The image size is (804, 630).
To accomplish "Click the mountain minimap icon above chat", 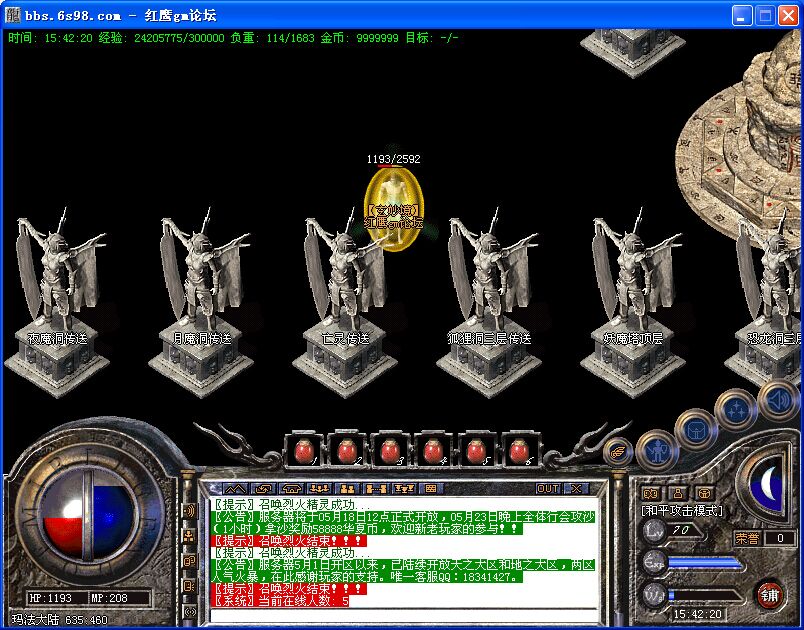I will point(235,489).
